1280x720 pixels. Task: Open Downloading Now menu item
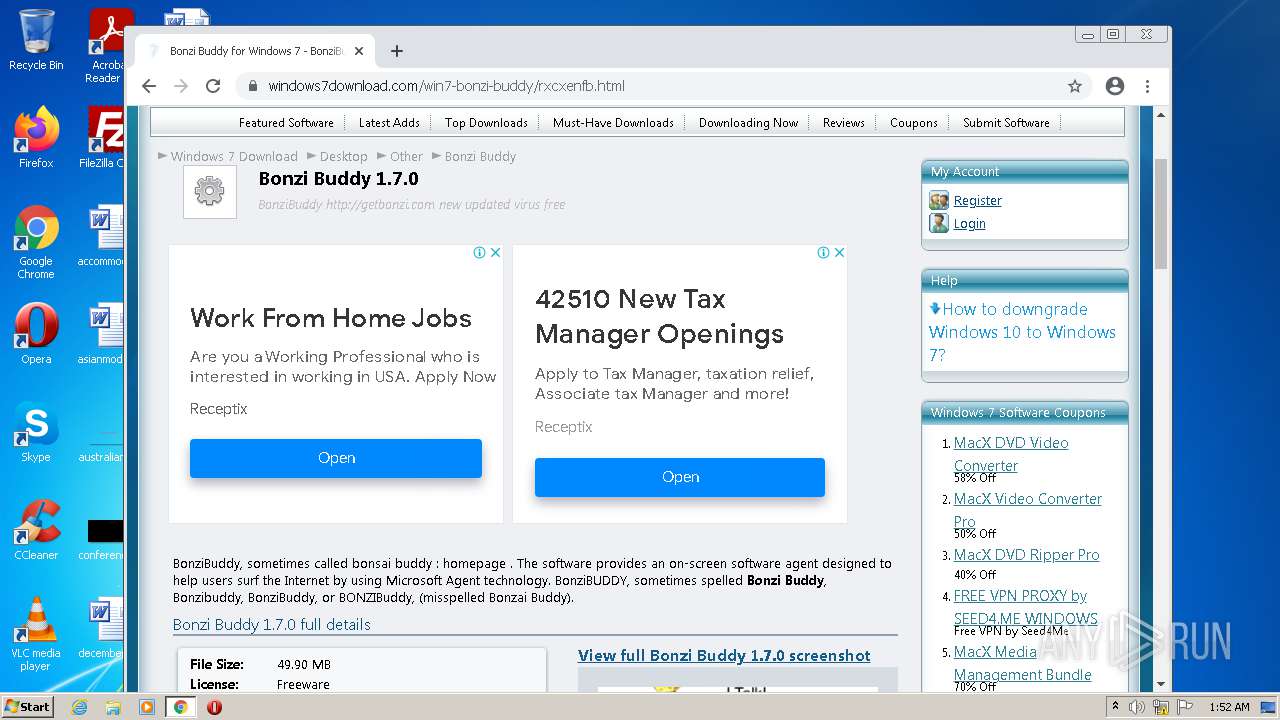click(748, 123)
